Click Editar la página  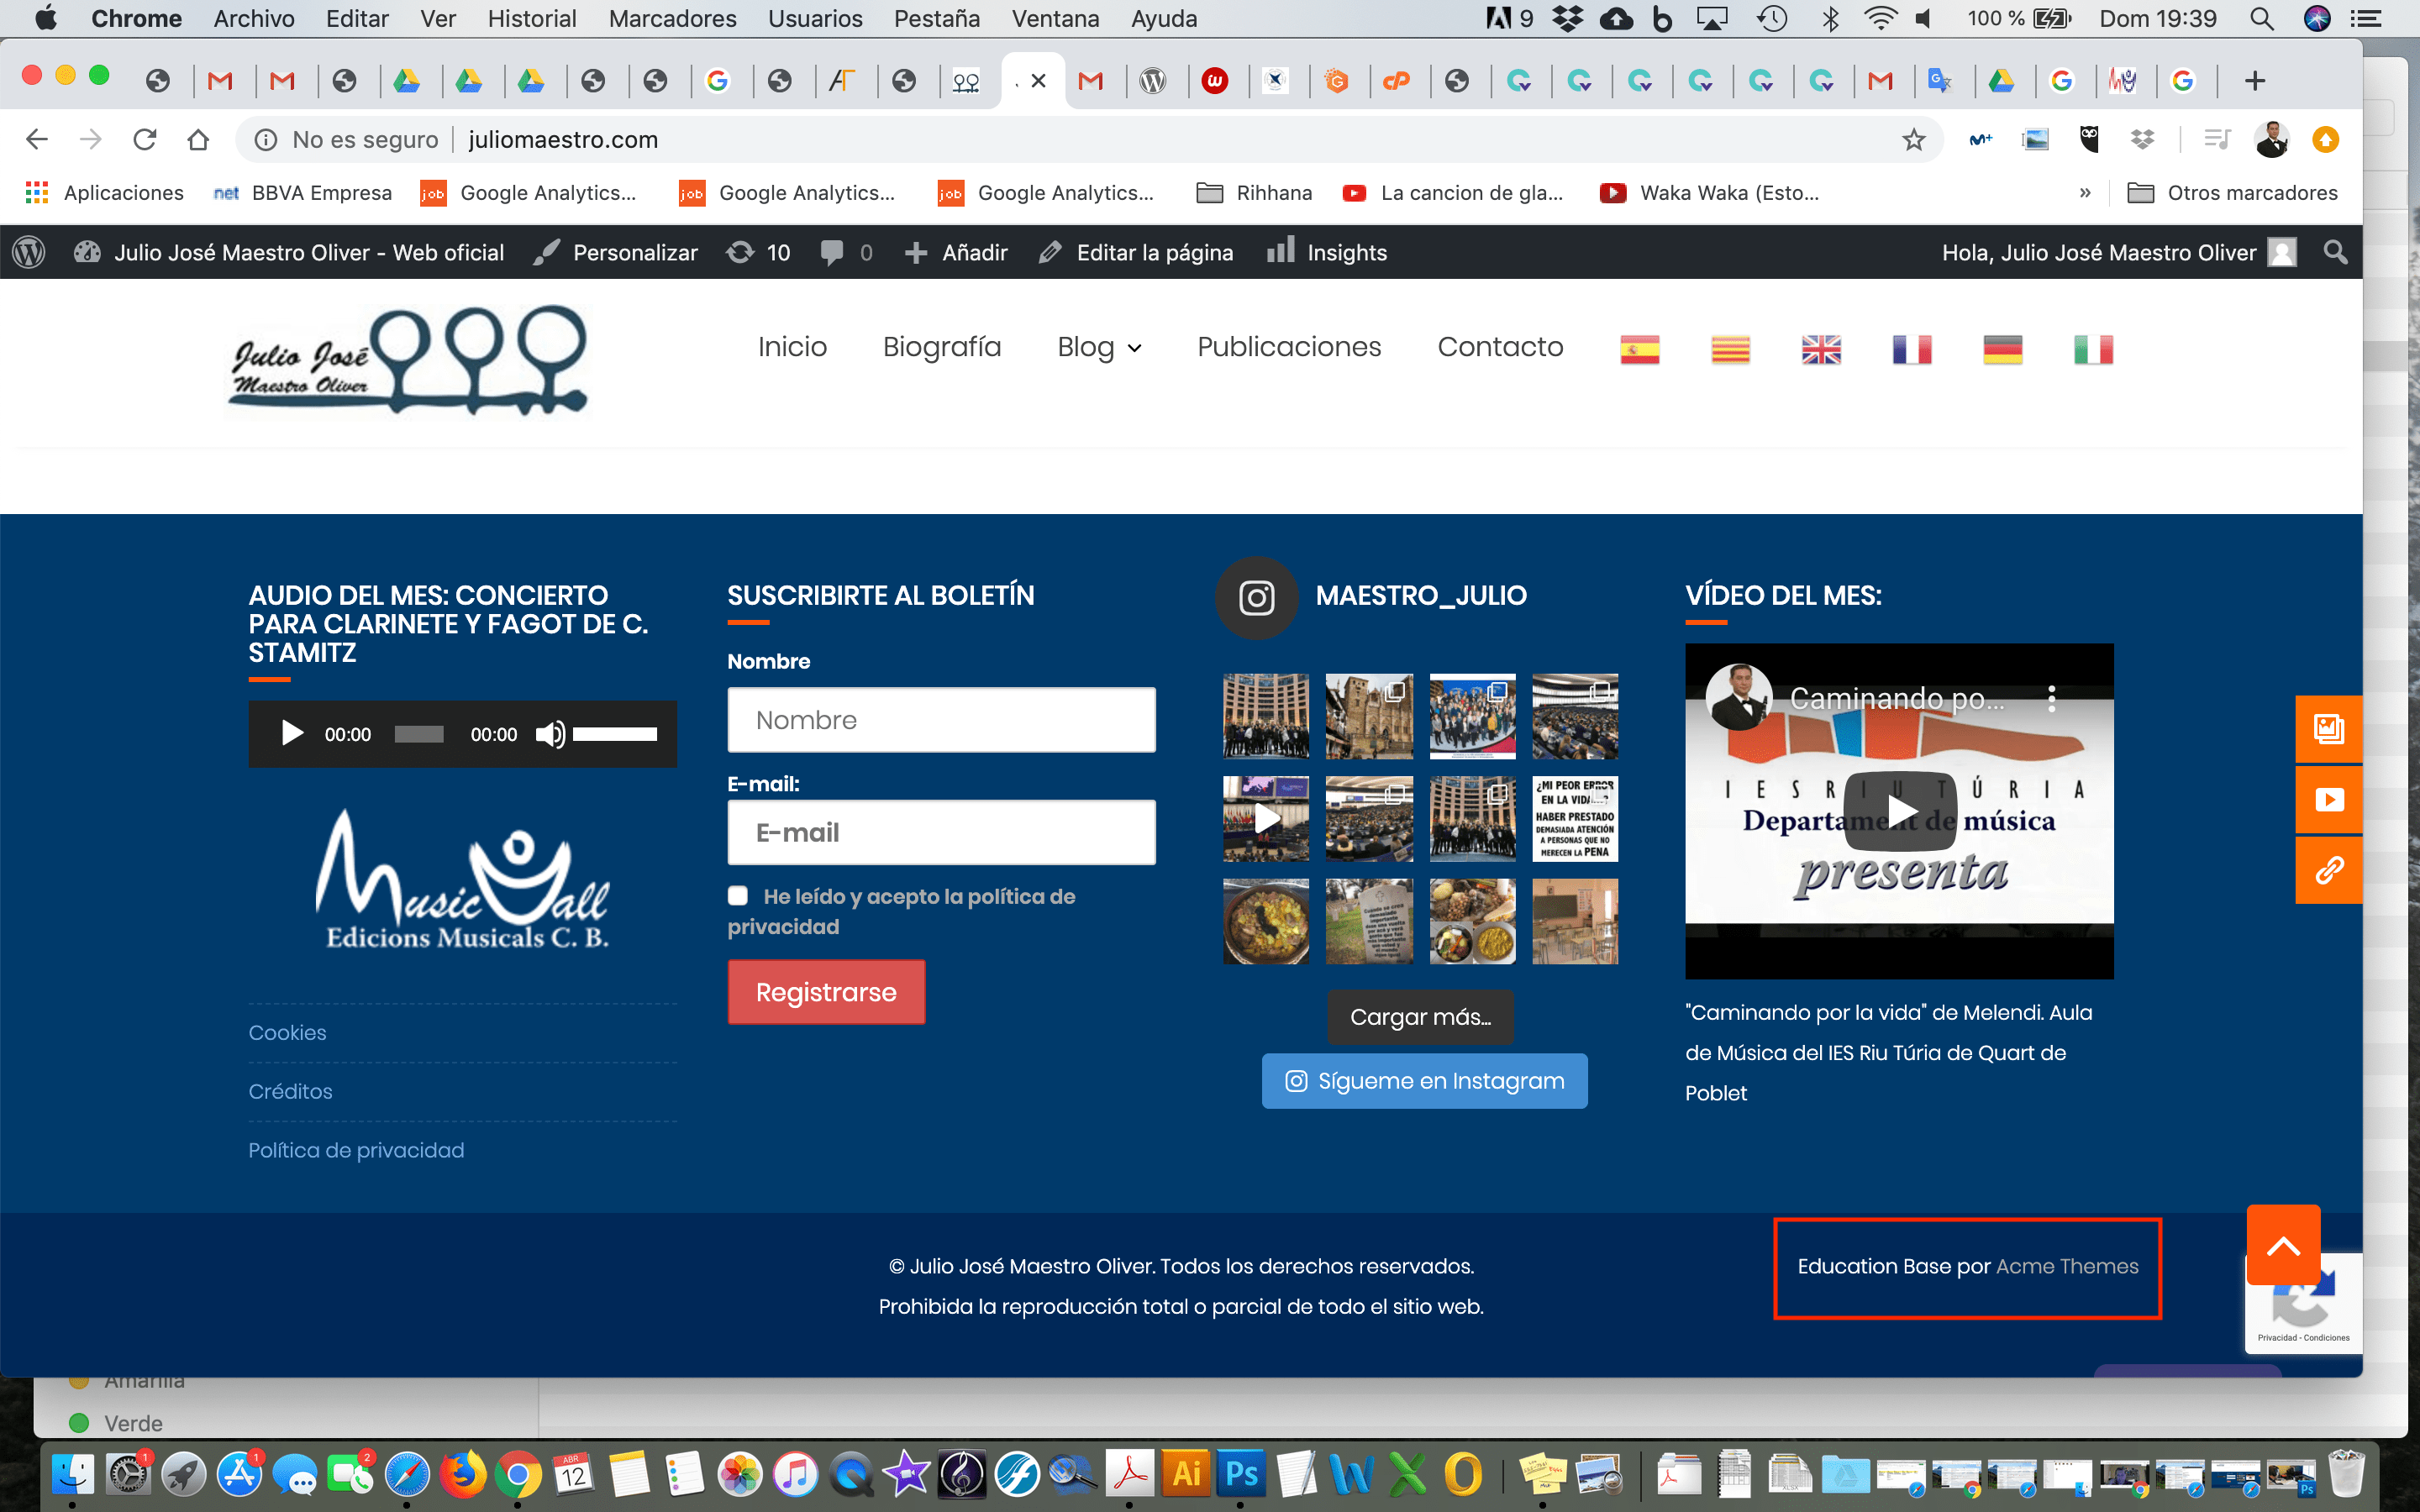(1136, 252)
